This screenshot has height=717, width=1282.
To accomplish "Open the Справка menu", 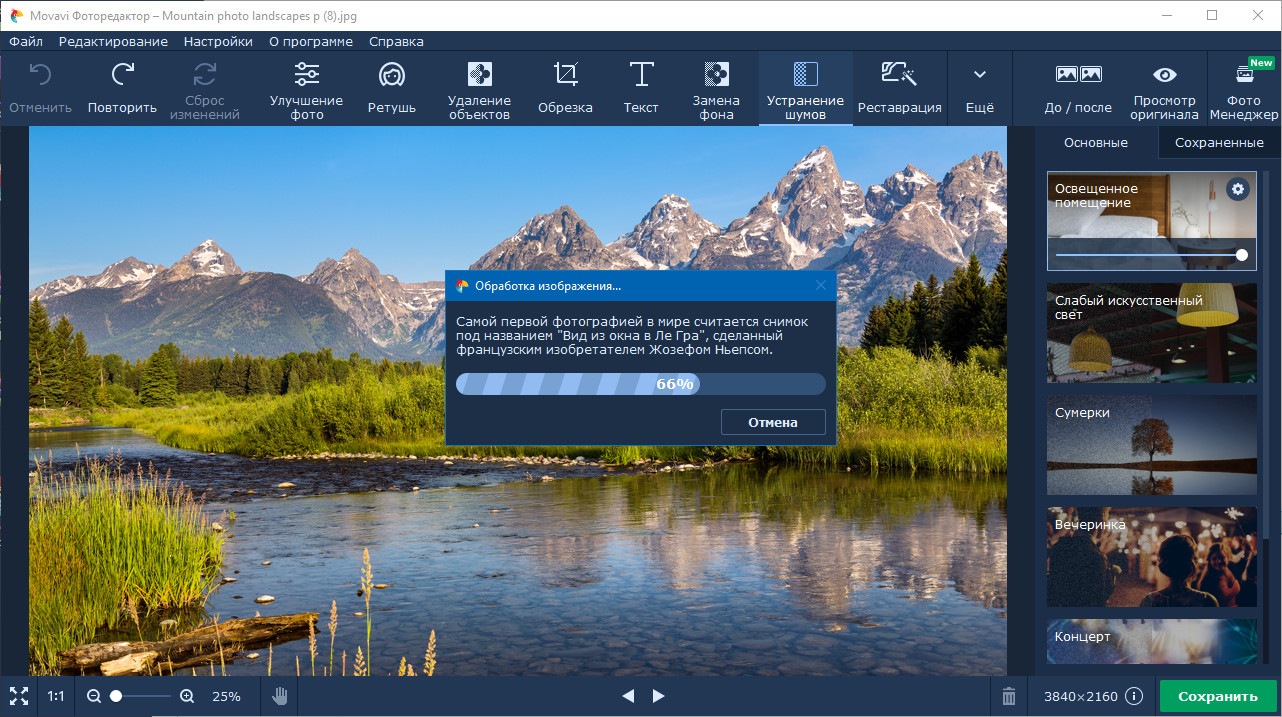I will [396, 41].
